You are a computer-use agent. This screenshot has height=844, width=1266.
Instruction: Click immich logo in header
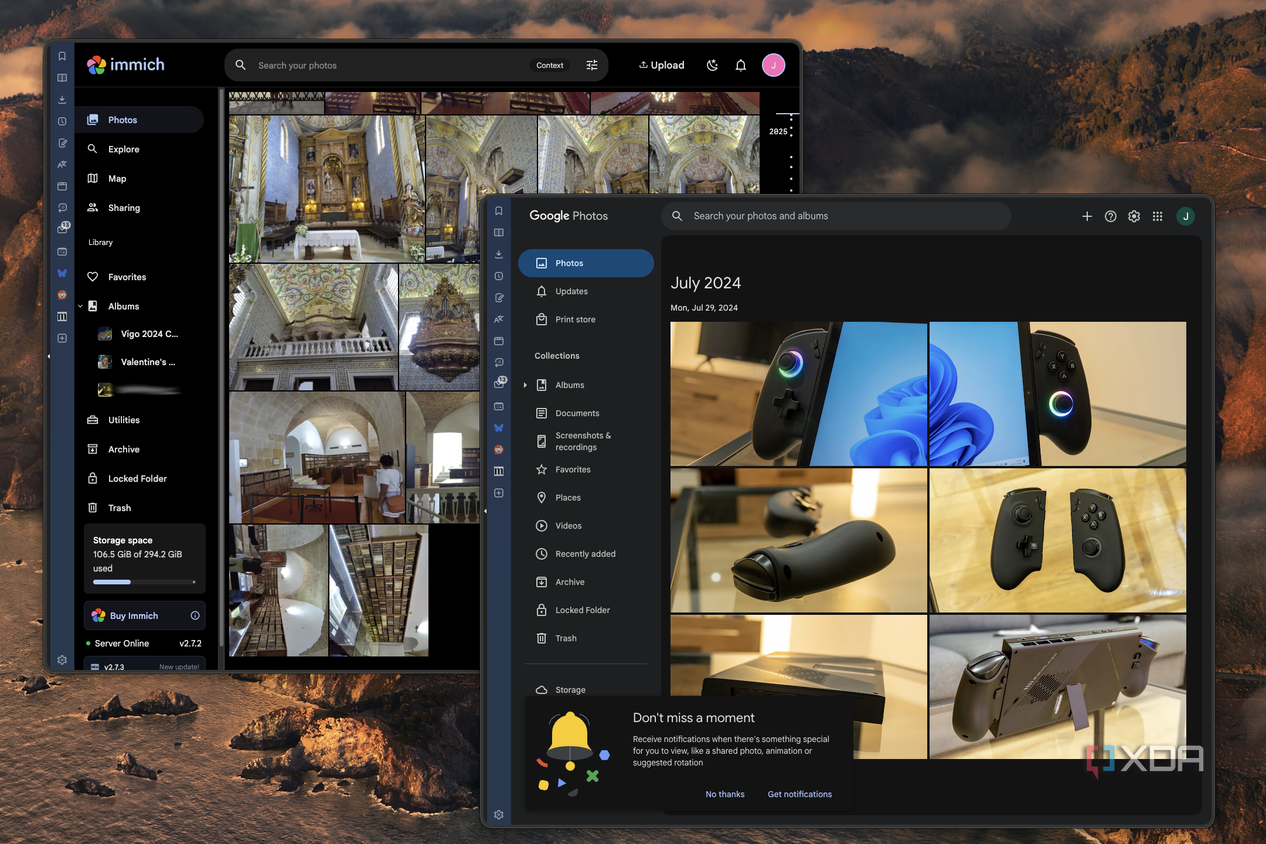click(x=126, y=65)
